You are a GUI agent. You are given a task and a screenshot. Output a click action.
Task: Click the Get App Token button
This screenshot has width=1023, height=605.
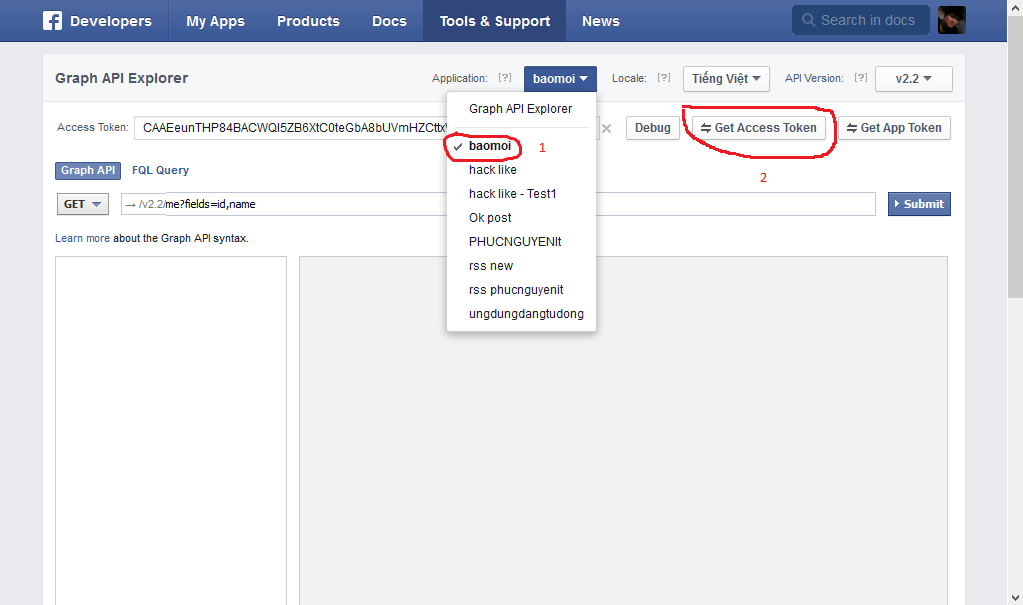pos(894,128)
